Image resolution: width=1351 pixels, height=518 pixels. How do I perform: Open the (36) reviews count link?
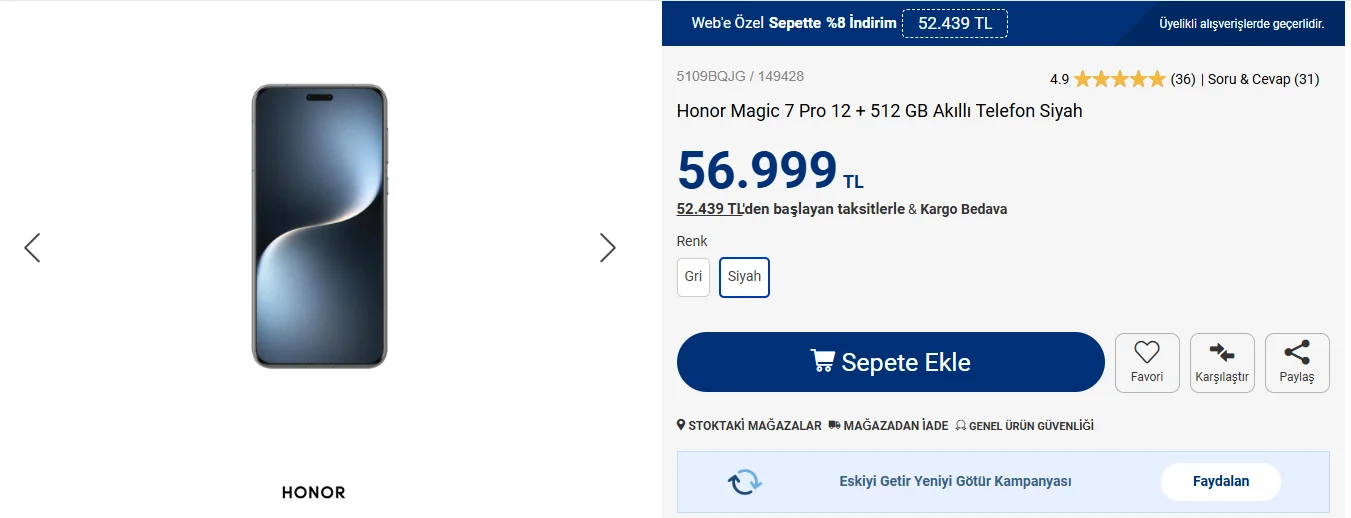click(1183, 79)
